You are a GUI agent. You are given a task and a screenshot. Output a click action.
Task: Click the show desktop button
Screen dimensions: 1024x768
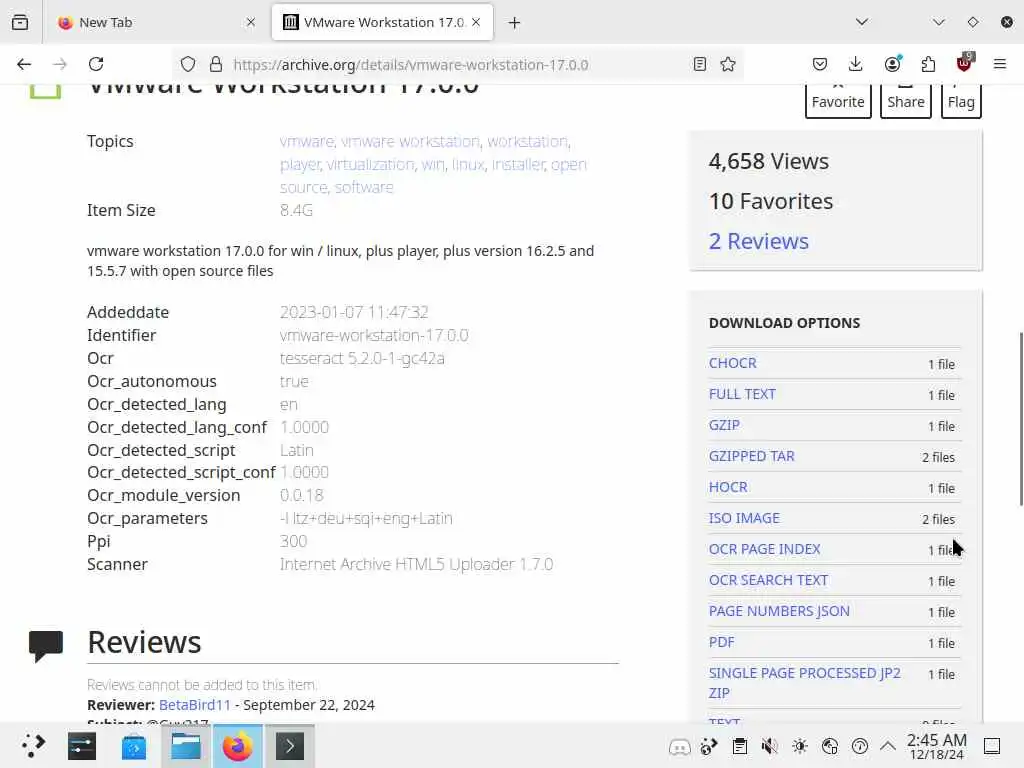click(x=992, y=746)
